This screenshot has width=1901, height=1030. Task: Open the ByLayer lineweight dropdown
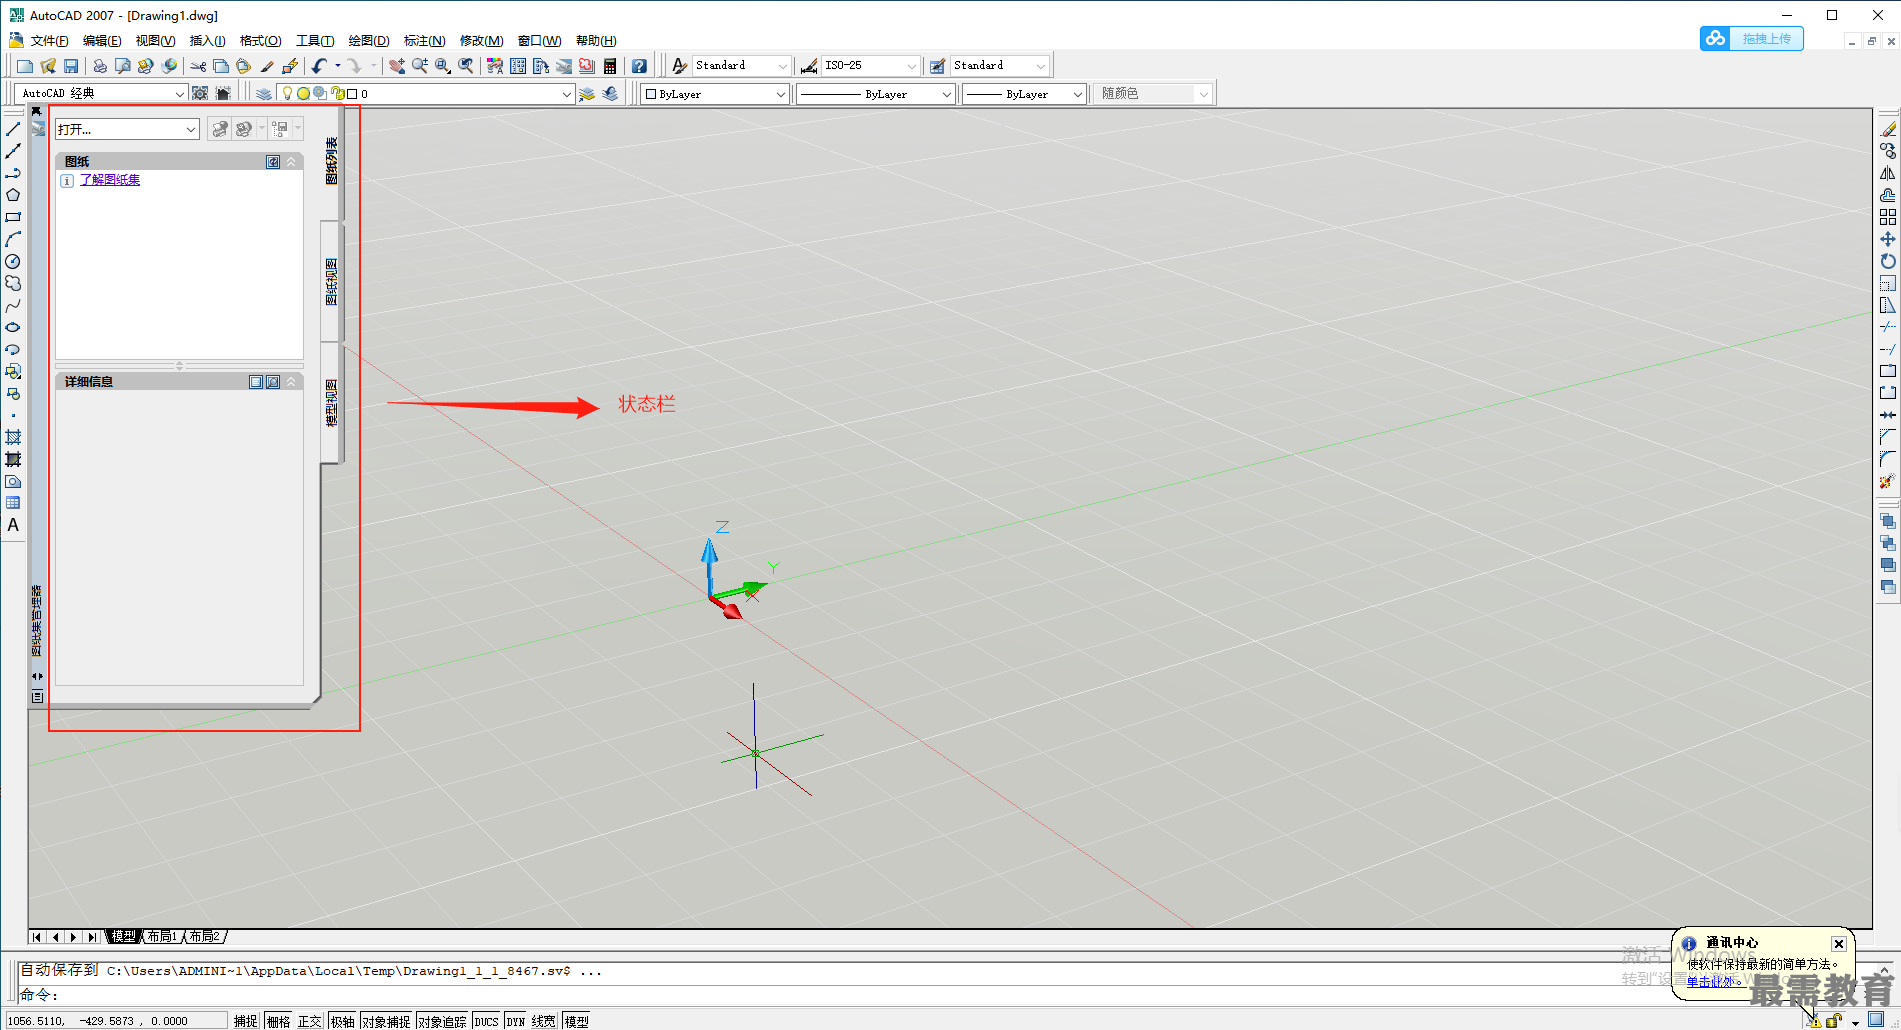tap(1024, 94)
